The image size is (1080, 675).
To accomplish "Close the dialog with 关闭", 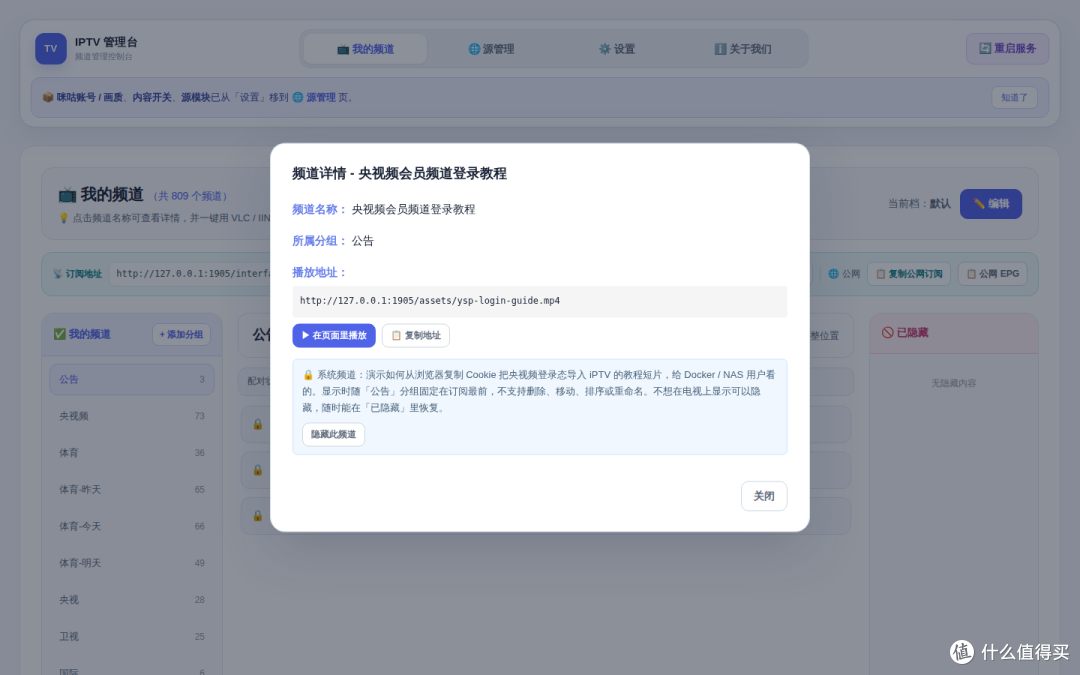I will pos(764,496).
